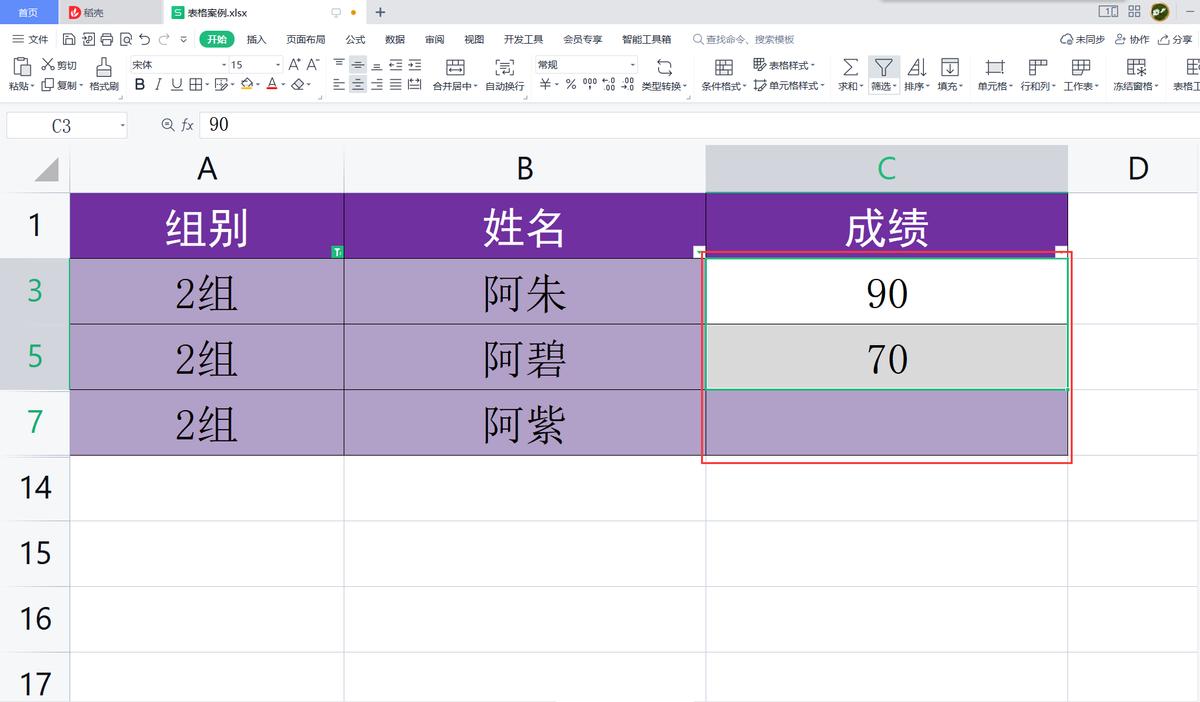Viewport: 1200px width, 702px height.
Task: Toggle italic formatting
Action: (x=157, y=84)
